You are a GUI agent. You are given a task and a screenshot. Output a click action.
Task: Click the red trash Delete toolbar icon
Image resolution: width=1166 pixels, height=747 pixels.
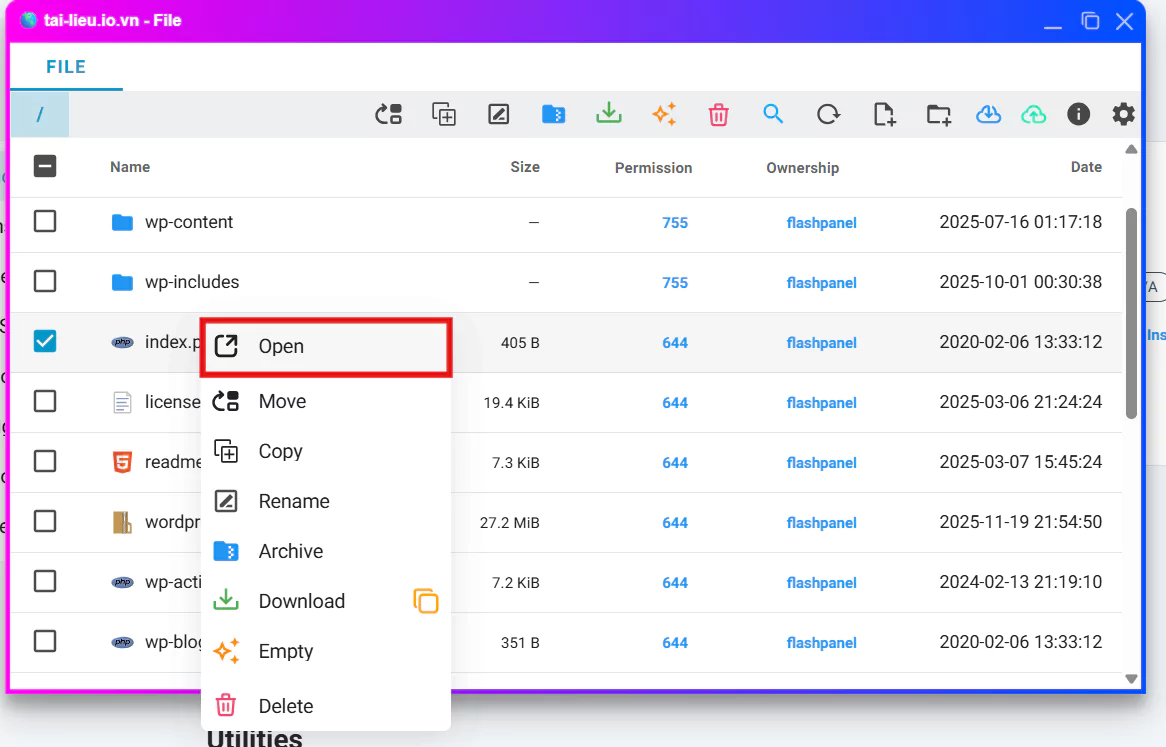click(718, 114)
